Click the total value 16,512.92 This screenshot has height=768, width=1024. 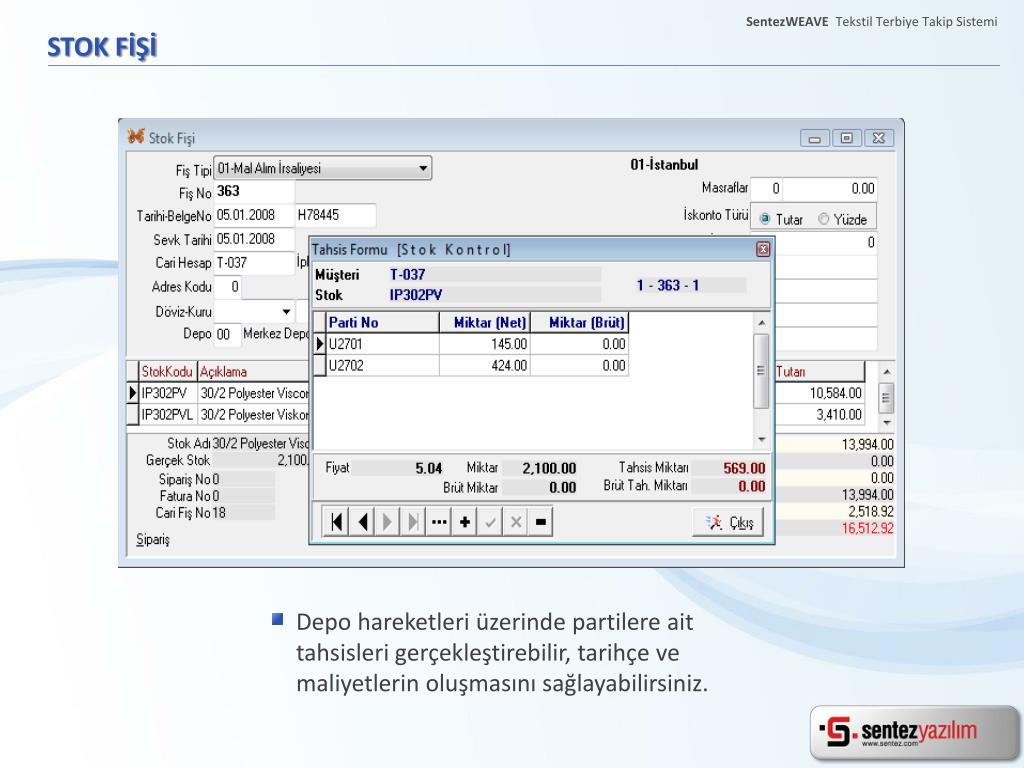click(x=867, y=528)
